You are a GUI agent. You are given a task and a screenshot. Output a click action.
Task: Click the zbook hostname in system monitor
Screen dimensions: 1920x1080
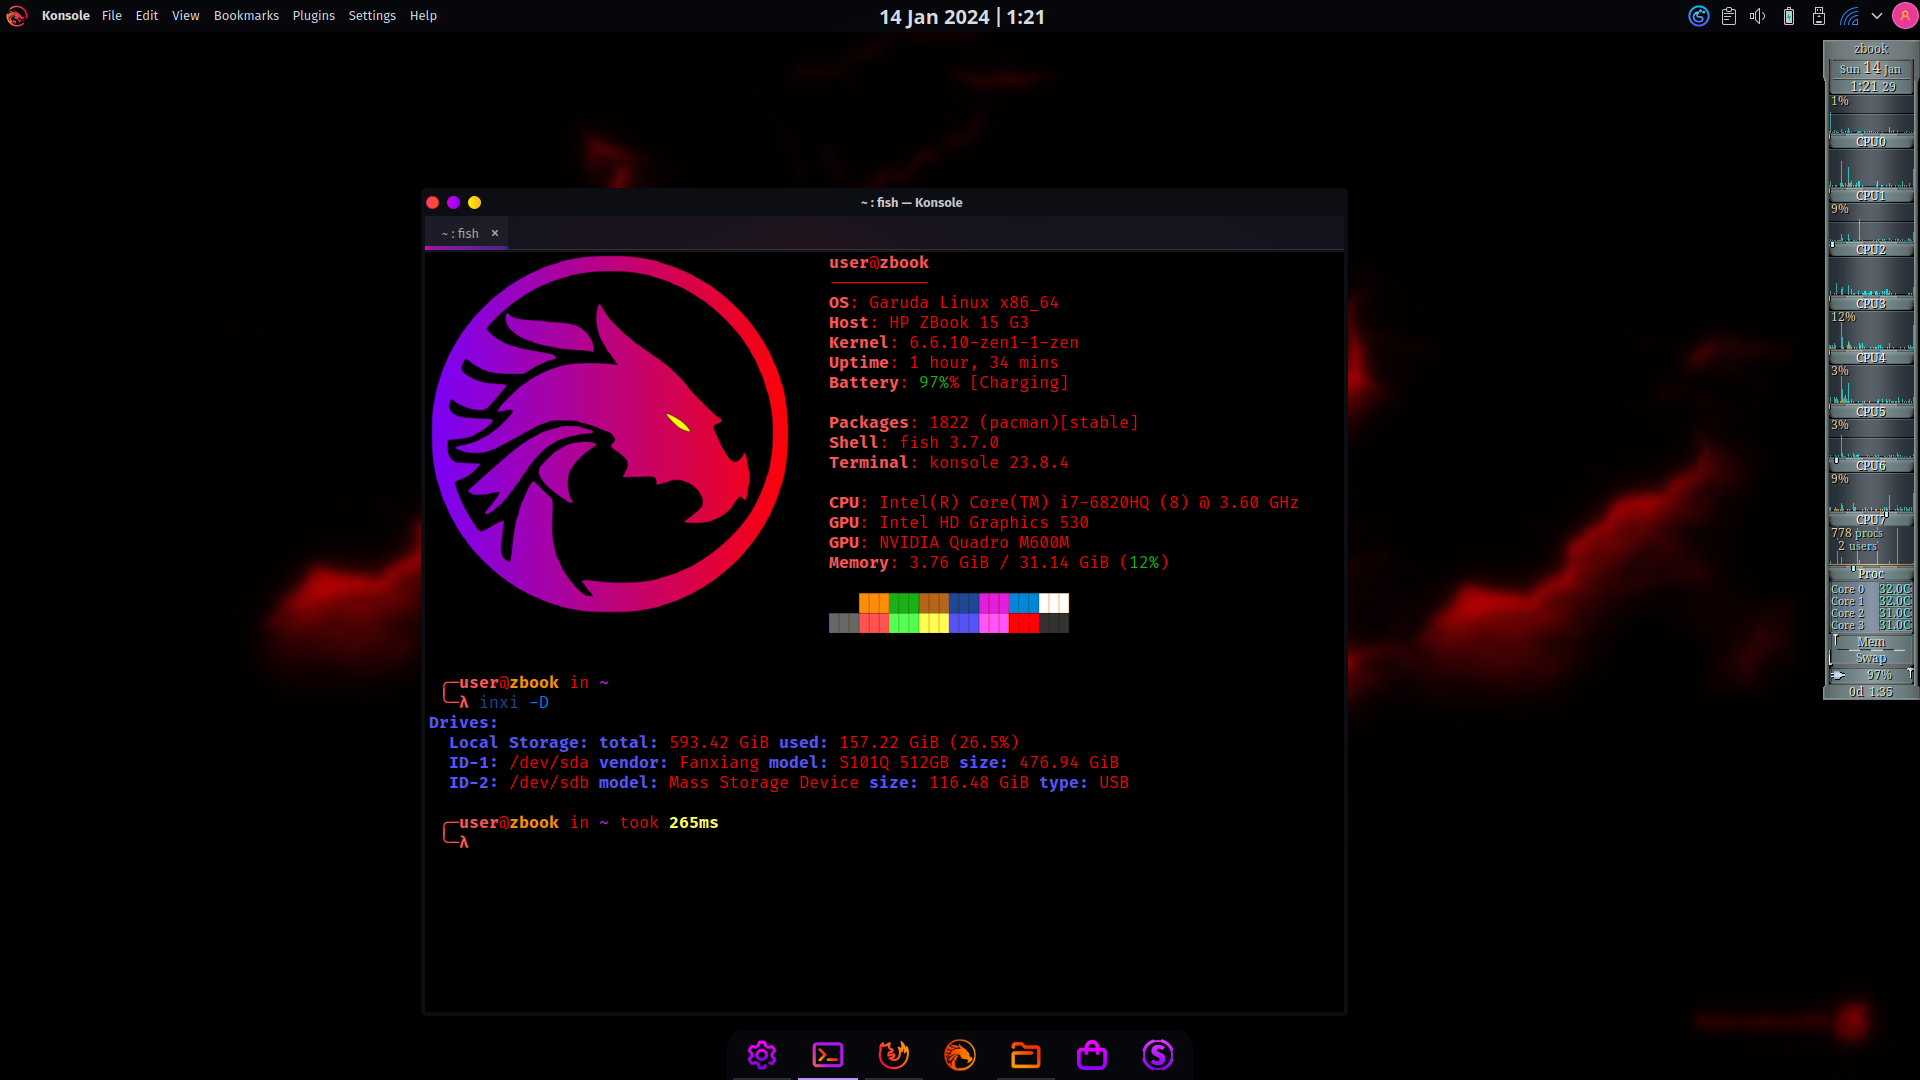(x=1871, y=49)
